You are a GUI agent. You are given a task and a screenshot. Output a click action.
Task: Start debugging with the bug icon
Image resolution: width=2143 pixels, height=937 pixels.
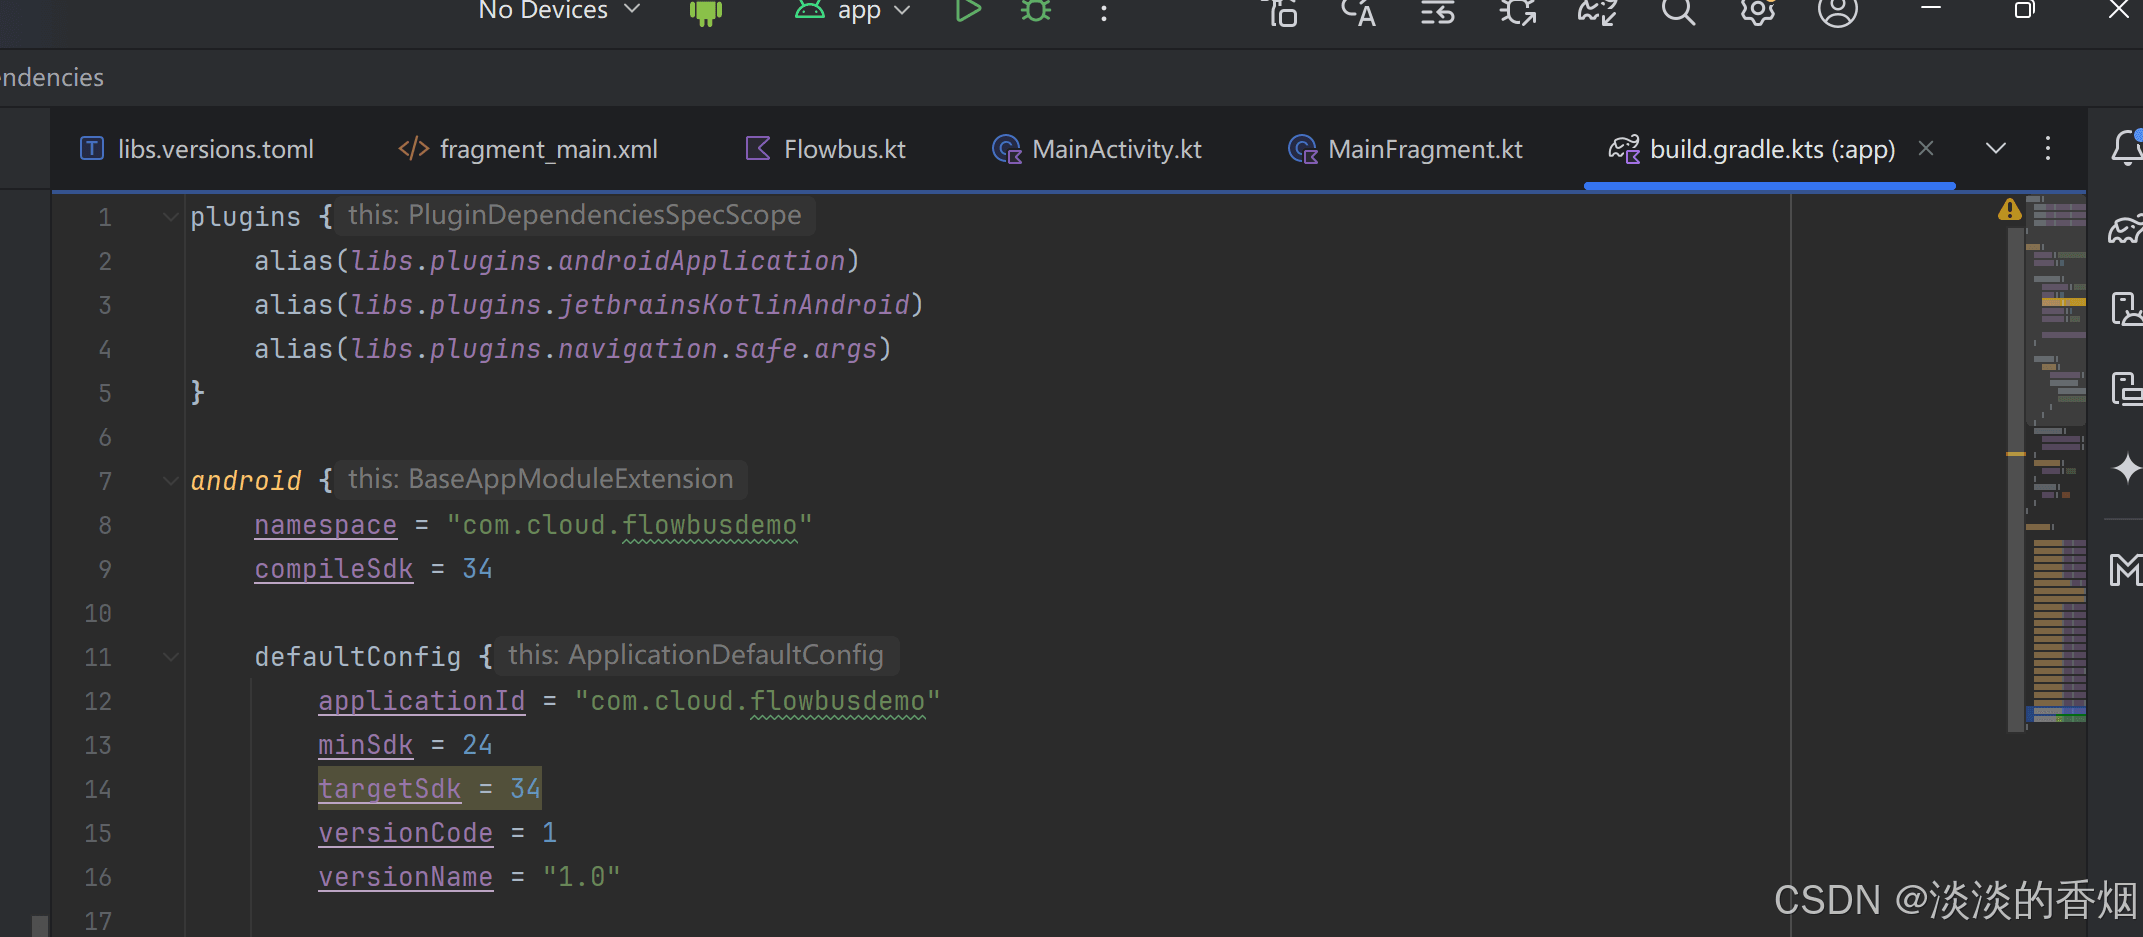(1036, 11)
